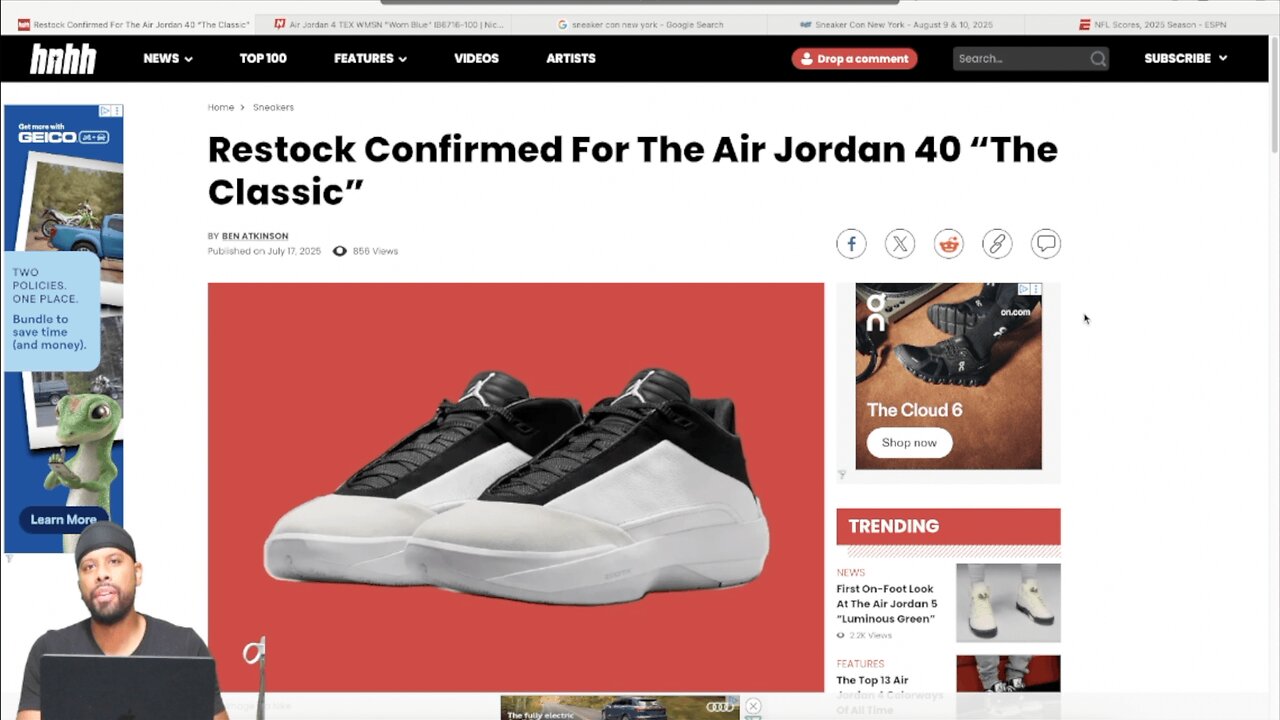The image size is (1280, 720).
Task: Click Sneakers breadcrumb link
Action: [x=273, y=107]
